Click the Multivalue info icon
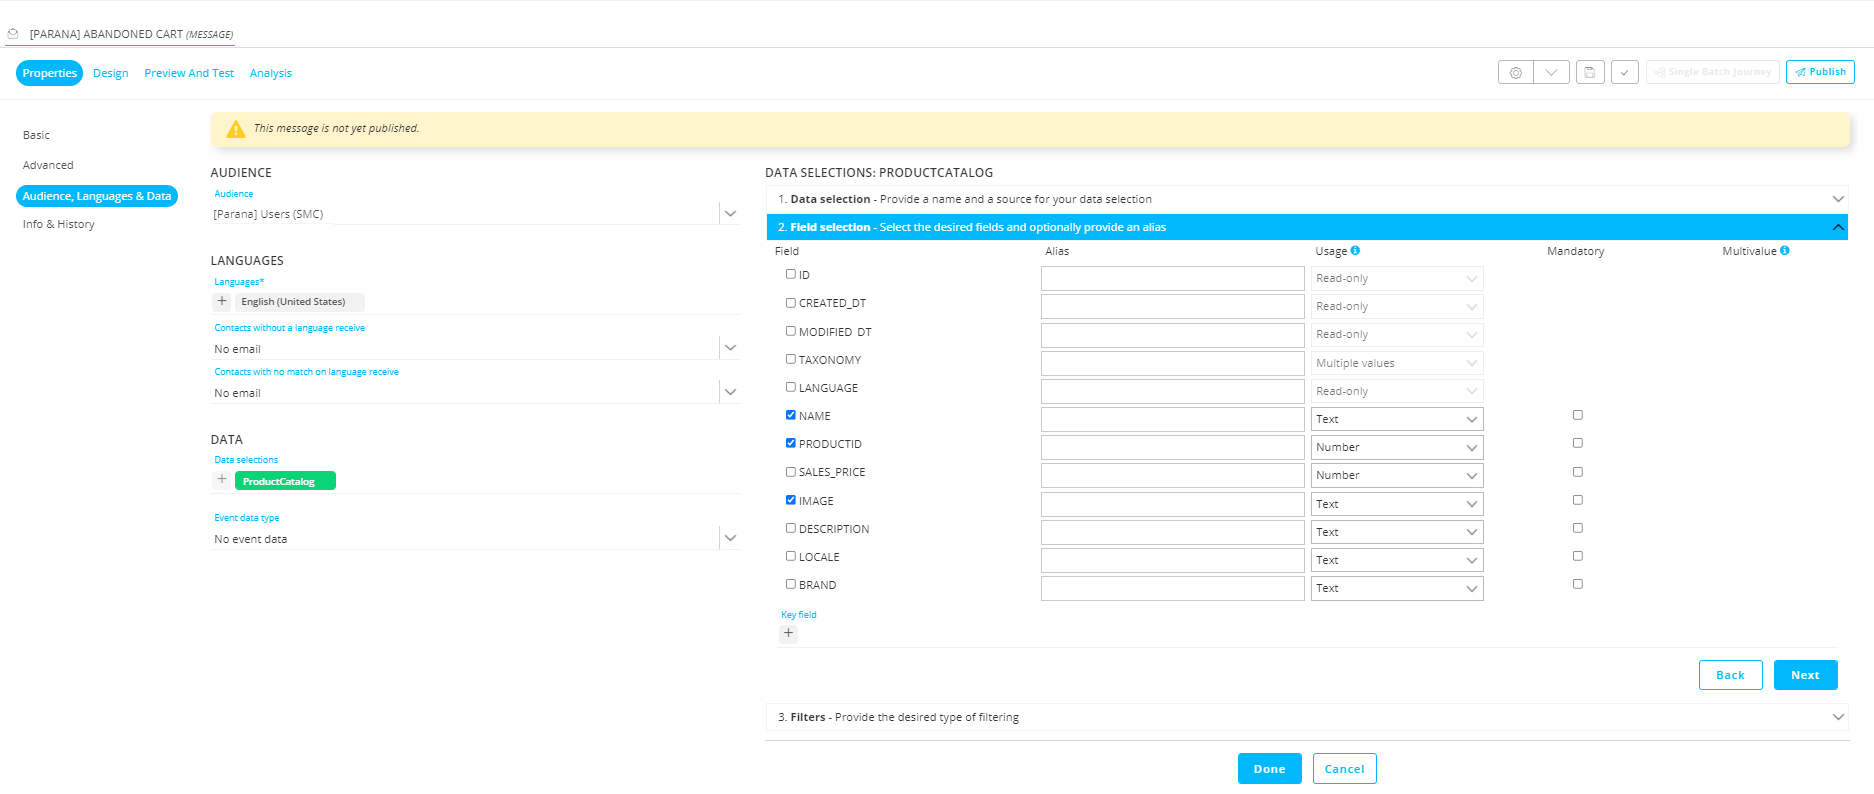 click(x=1784, y=251)
